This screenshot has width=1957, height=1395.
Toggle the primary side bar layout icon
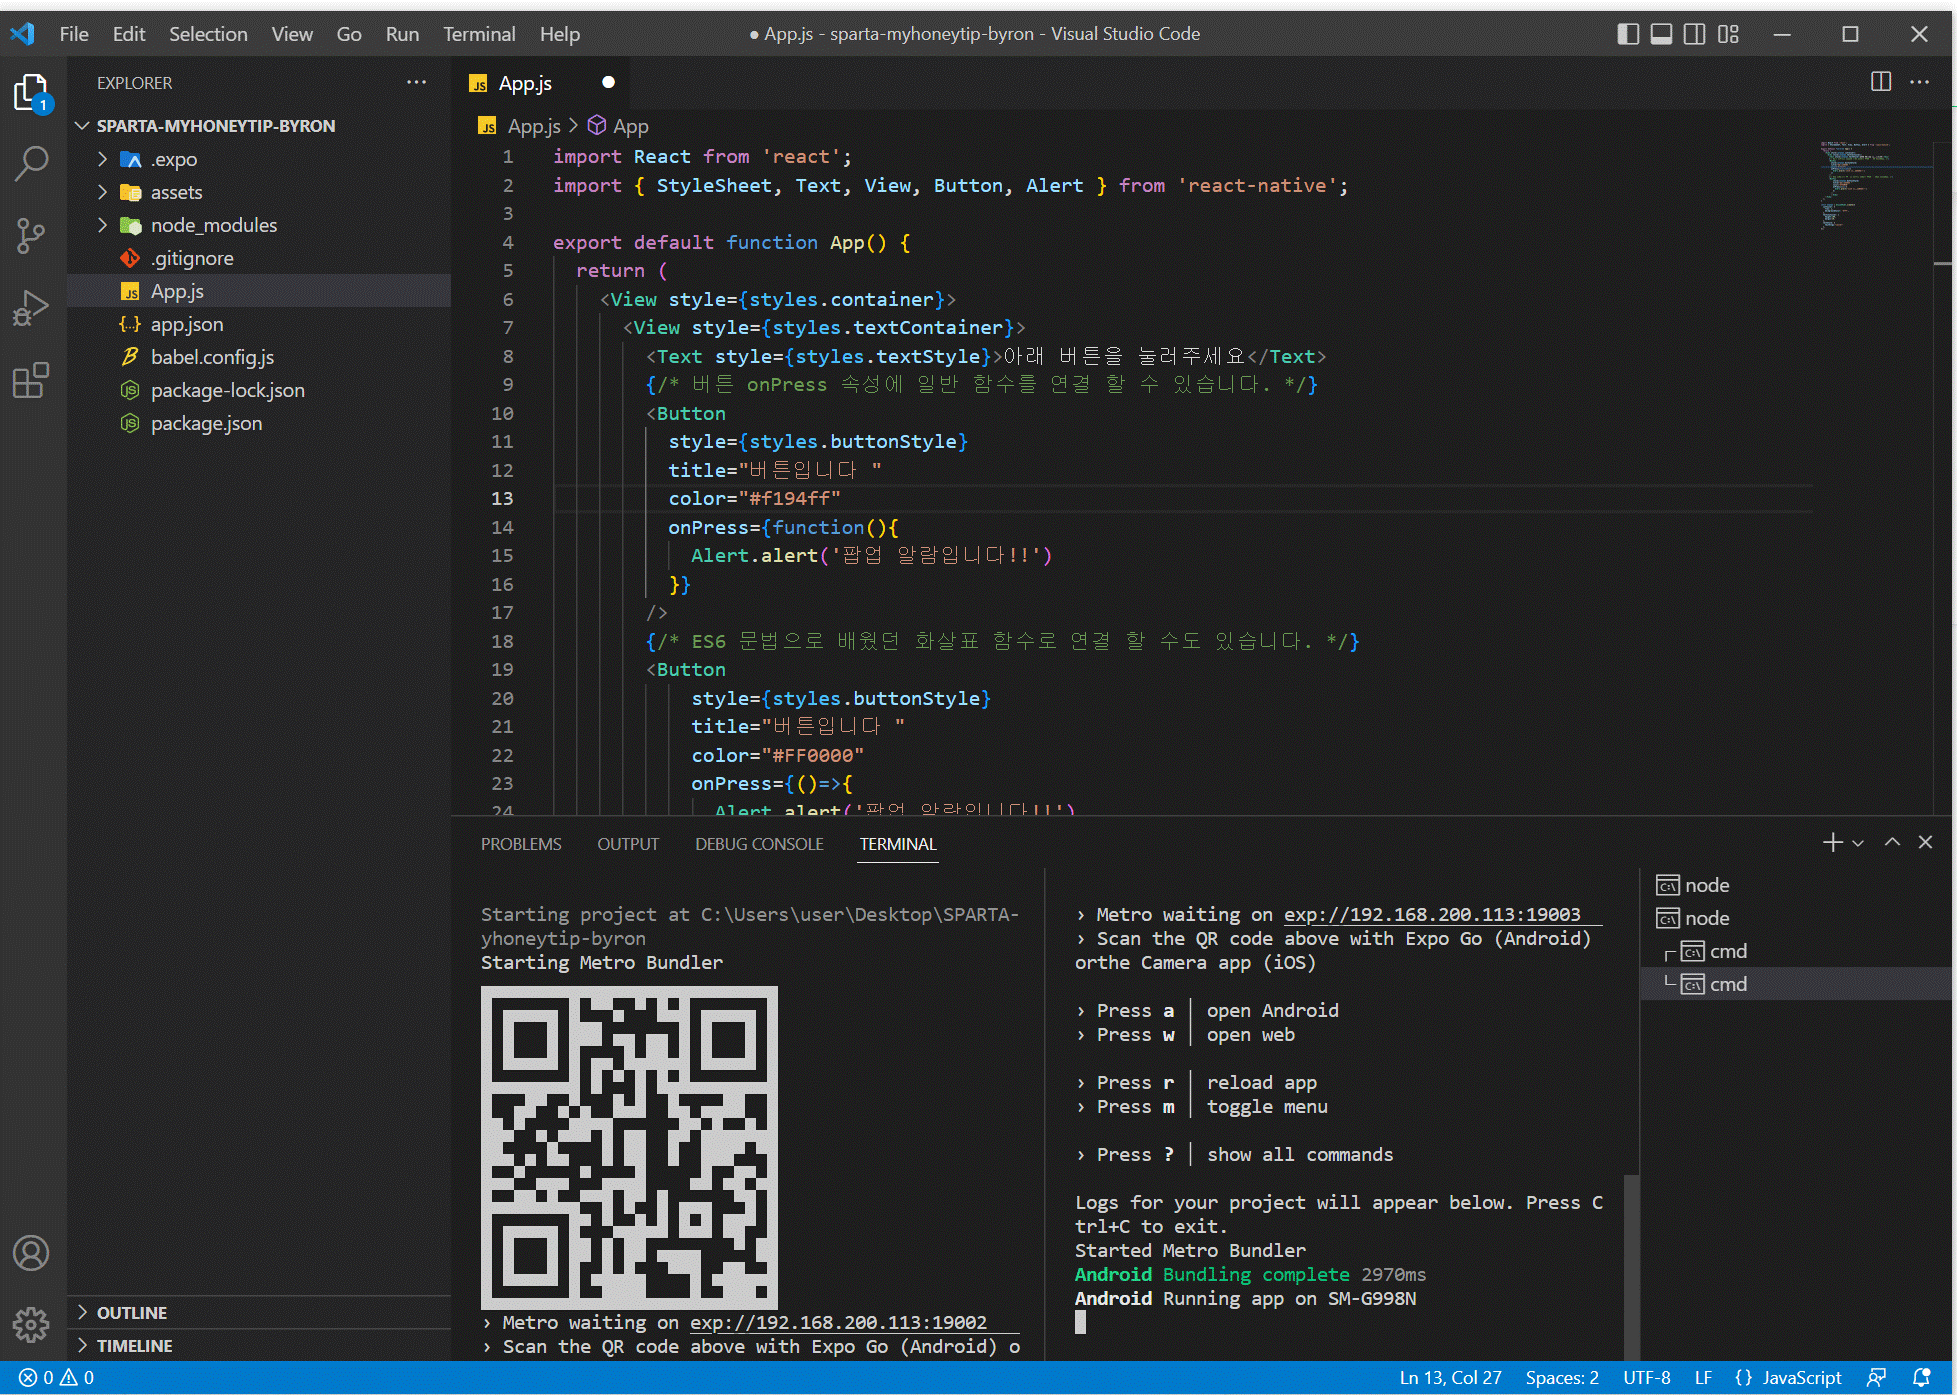1628,34
